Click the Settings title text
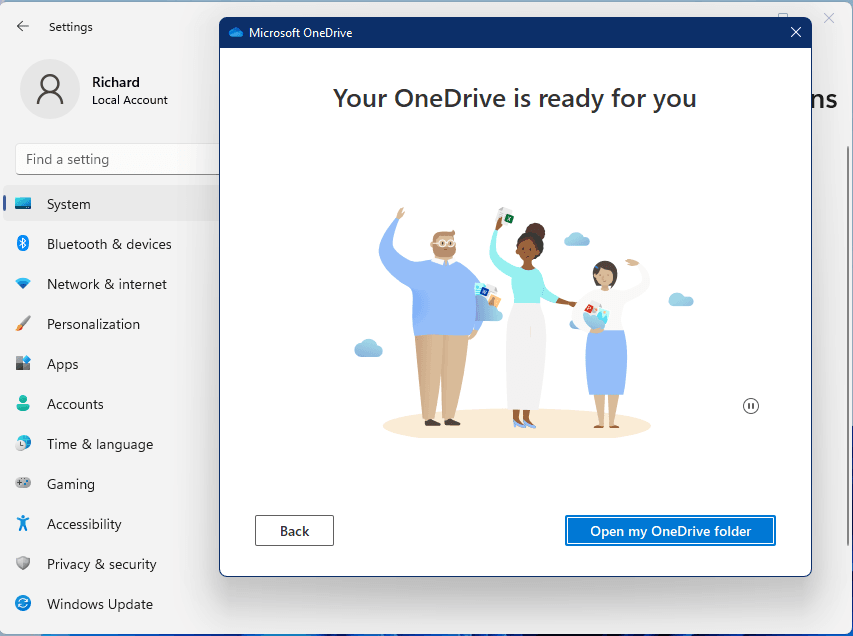The width and height of the screenshot is (853, 636). 71,27
